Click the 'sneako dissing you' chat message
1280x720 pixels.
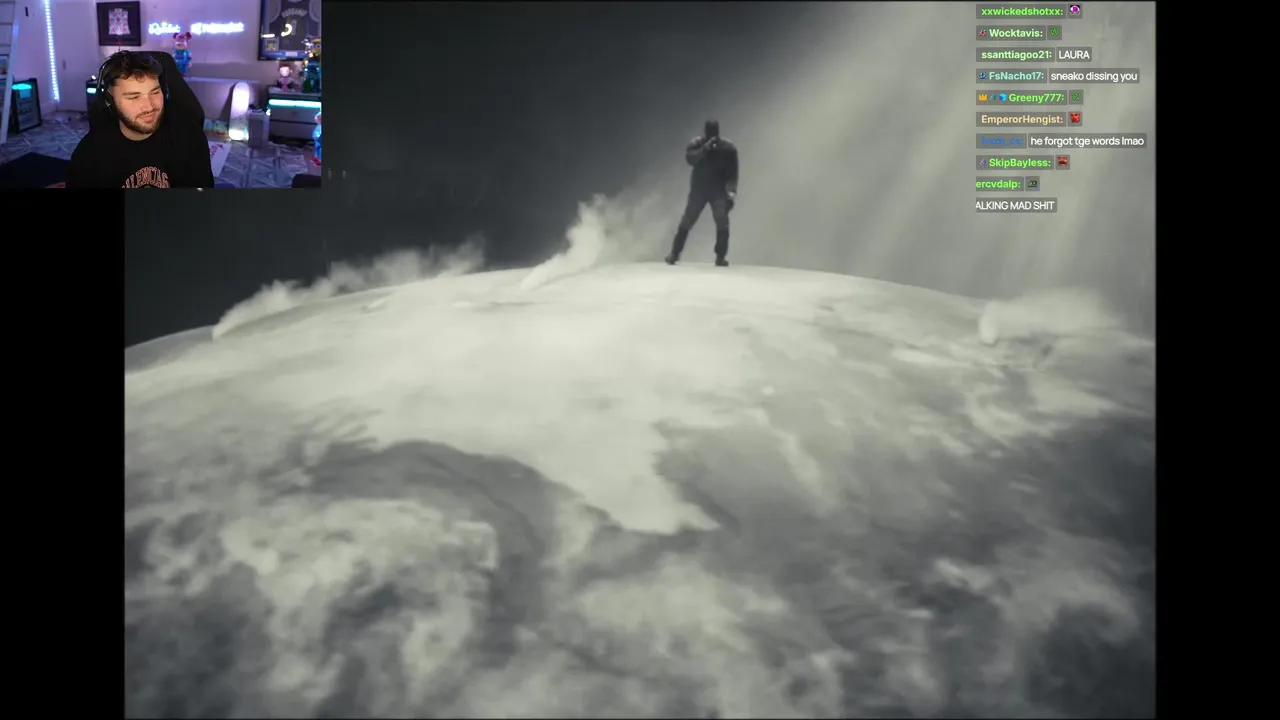click(1094, 76)
